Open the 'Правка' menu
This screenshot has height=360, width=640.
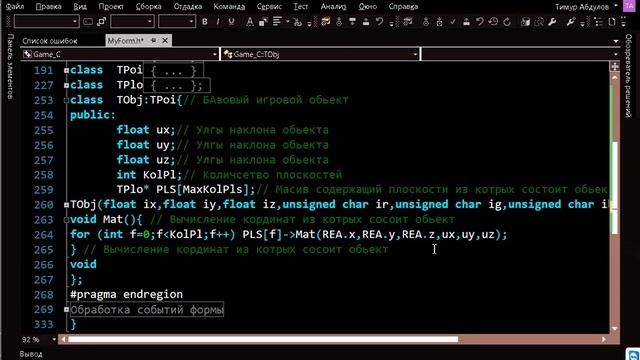[x=48, y=7]
